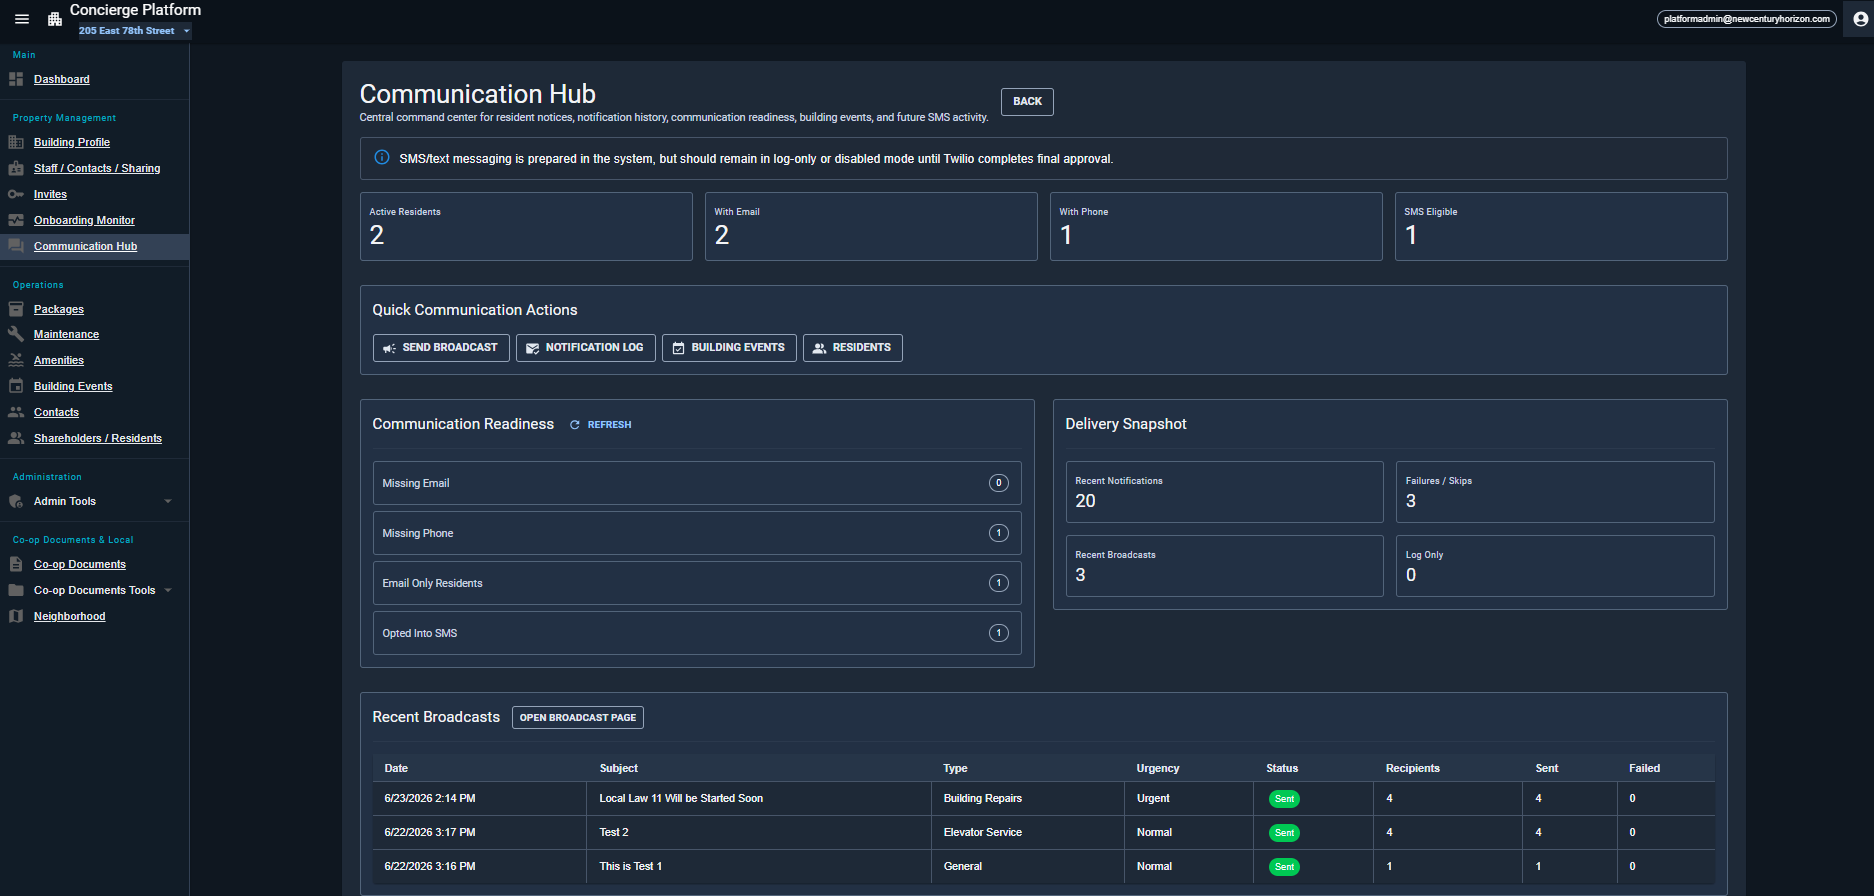
Task: Select the Missing Phone readiness row
Action: [697, 533]
